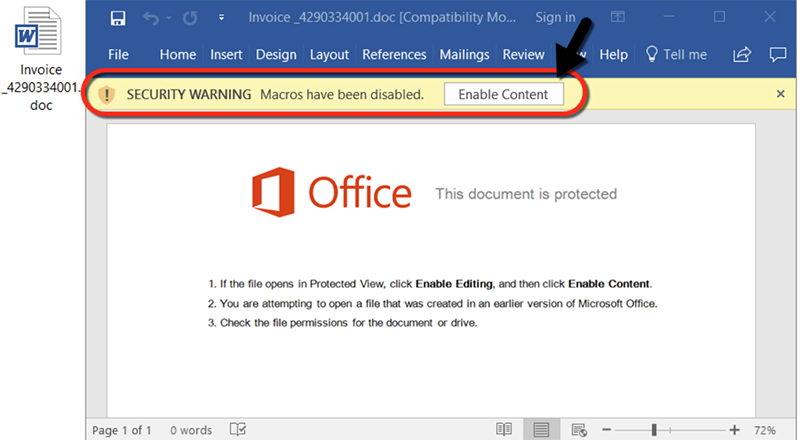
Task: Open the Undo history dropdown arrow
Action: click(170, 18)
